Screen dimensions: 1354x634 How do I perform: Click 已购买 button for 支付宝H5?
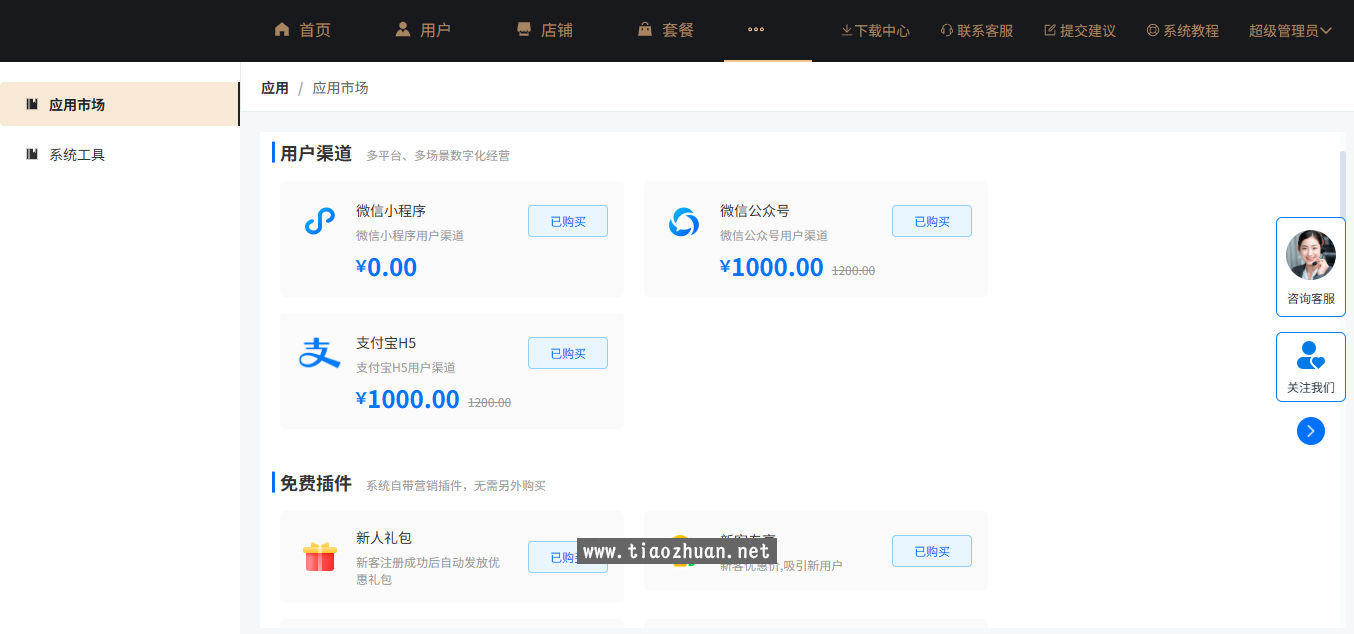[x=567, y=353]
